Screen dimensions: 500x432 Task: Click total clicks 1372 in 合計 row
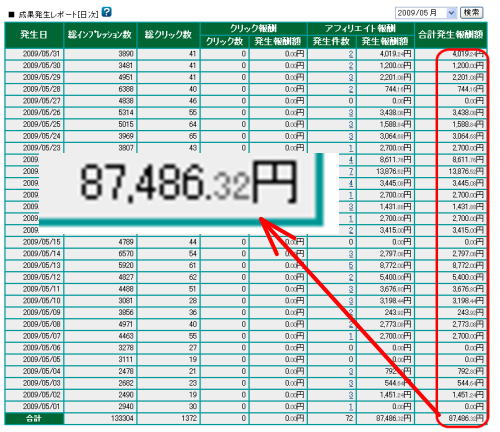[189, 418]
